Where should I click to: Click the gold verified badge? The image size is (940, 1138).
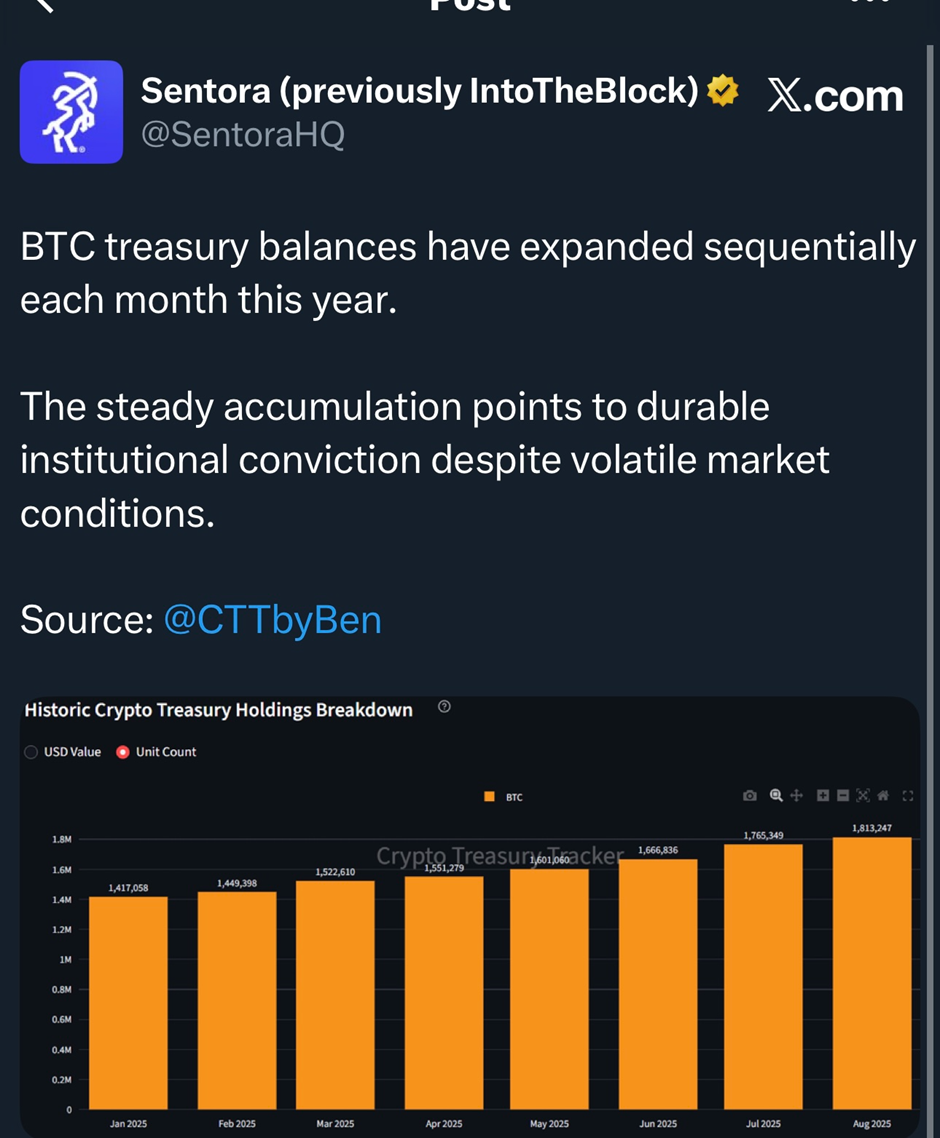pos(722,92)
